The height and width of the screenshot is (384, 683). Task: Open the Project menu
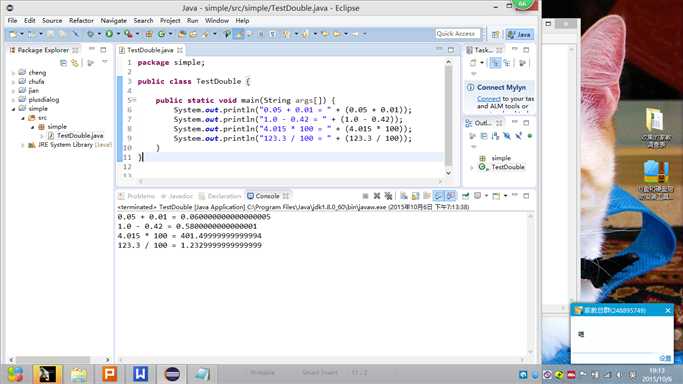tap(170, 20)
